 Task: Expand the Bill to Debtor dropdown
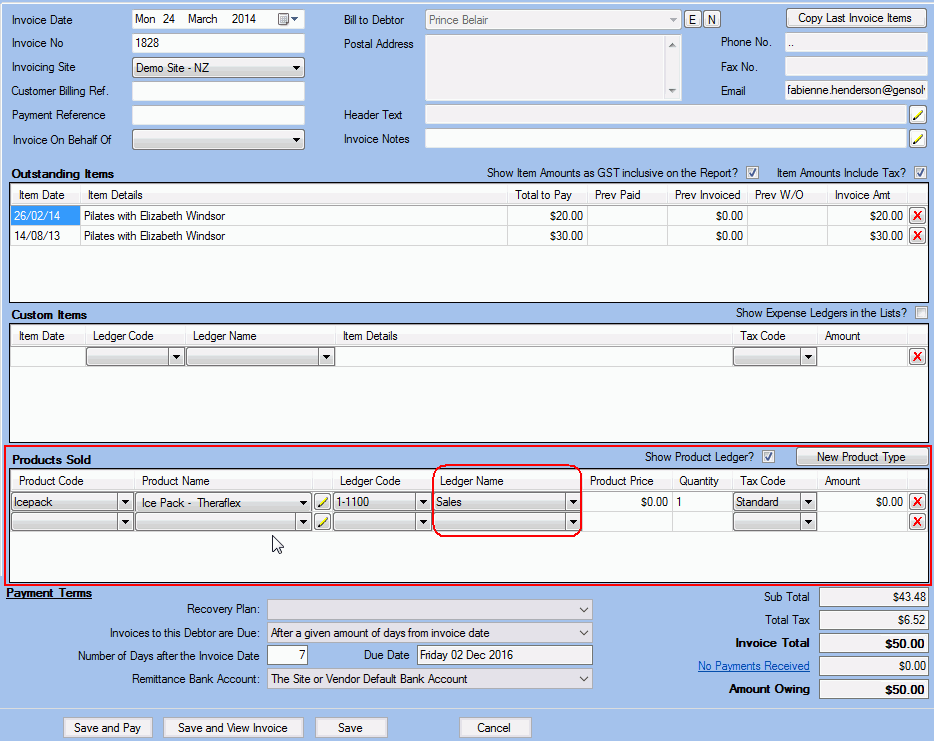pyautogui.click(x=673, y=20)
